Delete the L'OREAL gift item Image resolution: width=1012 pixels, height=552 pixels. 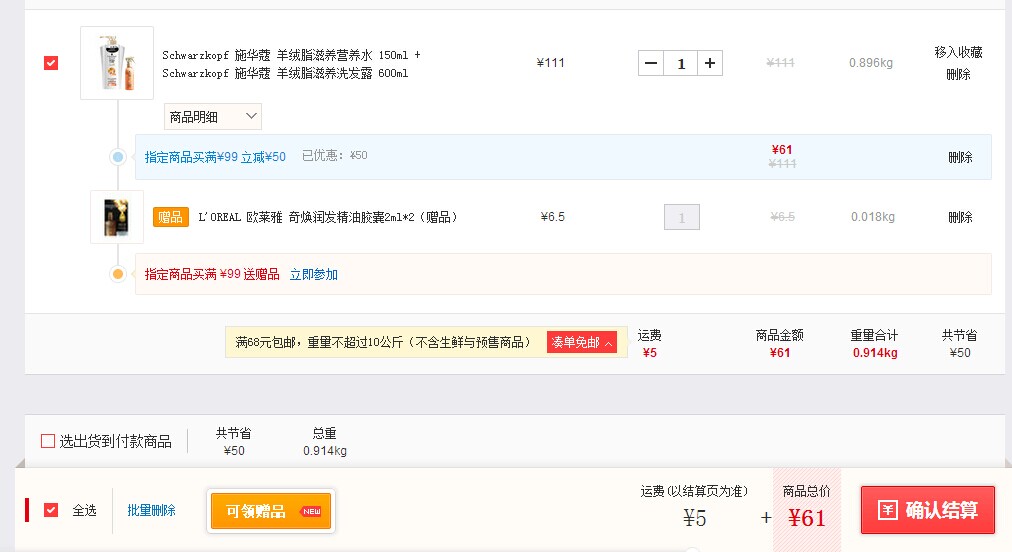tap(960, 218)
